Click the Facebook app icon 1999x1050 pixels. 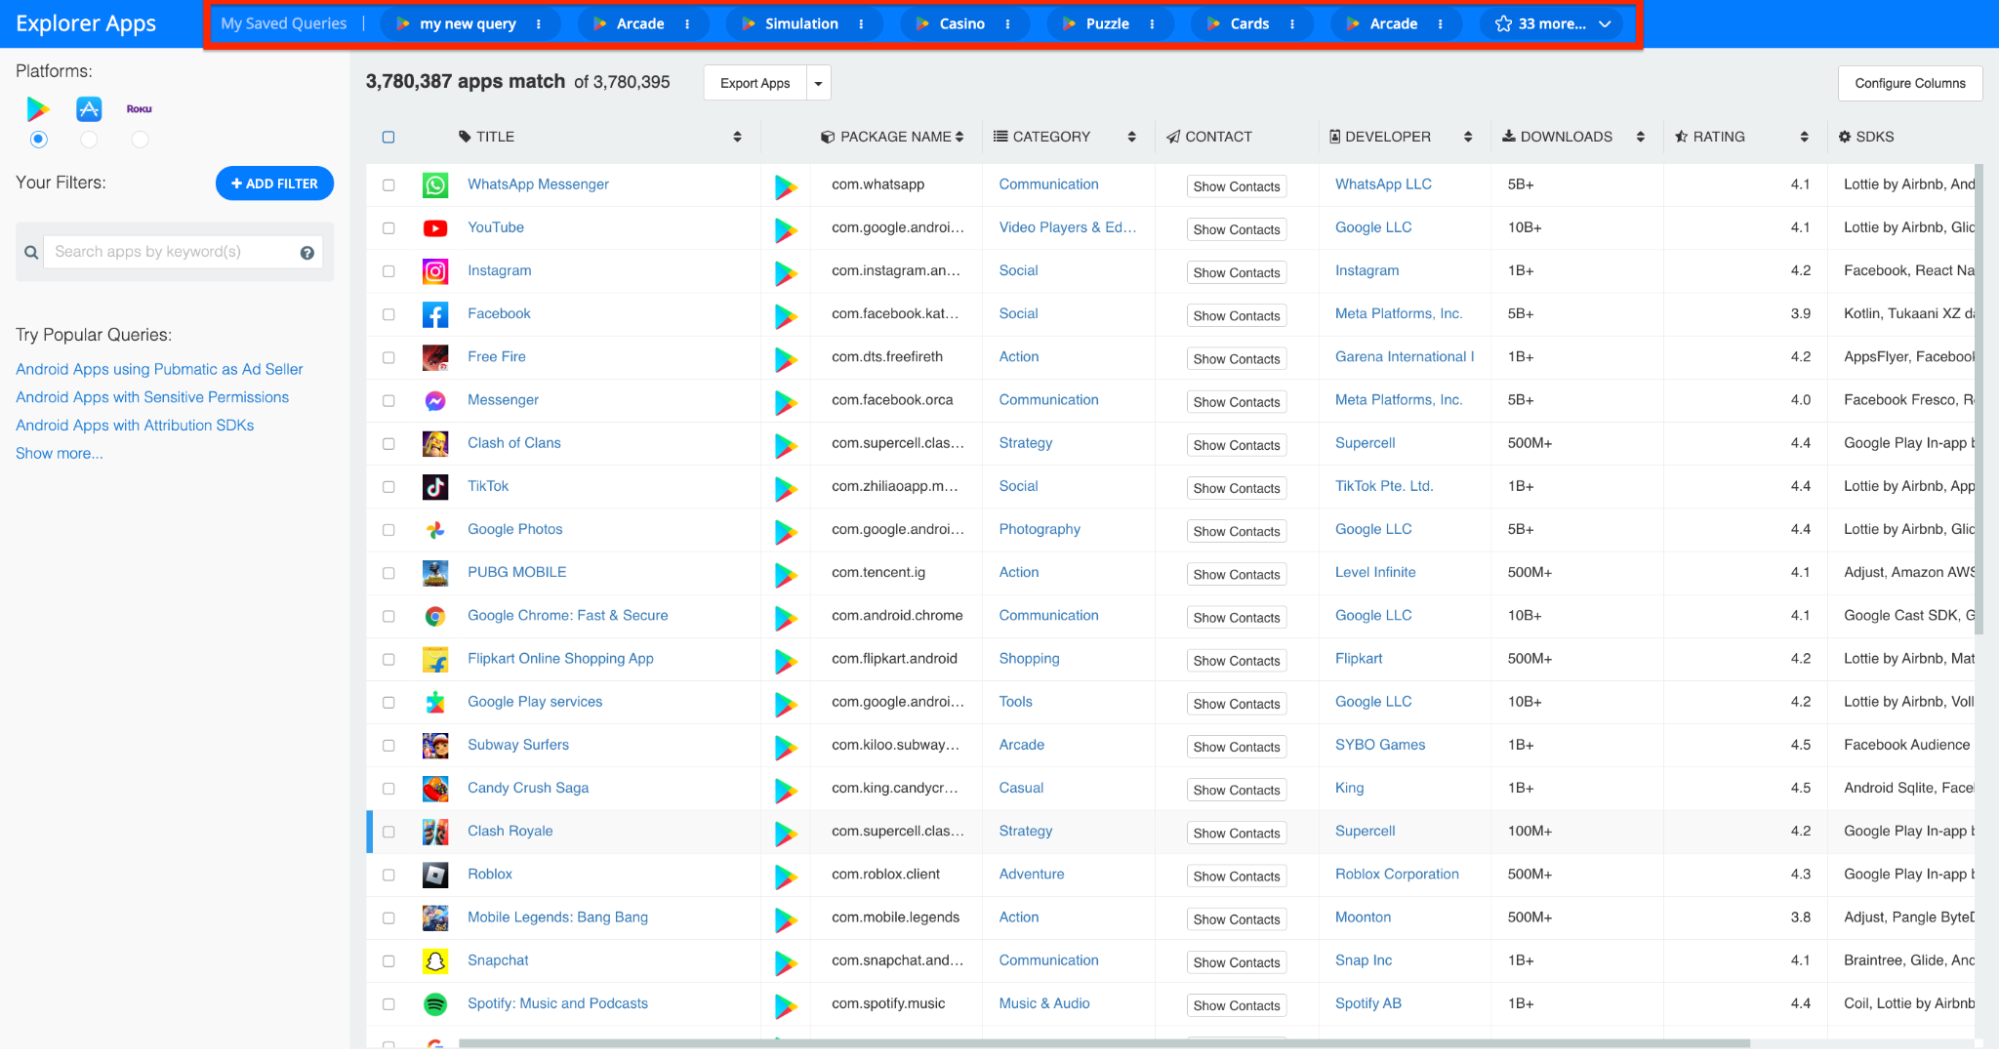(435, 314)
